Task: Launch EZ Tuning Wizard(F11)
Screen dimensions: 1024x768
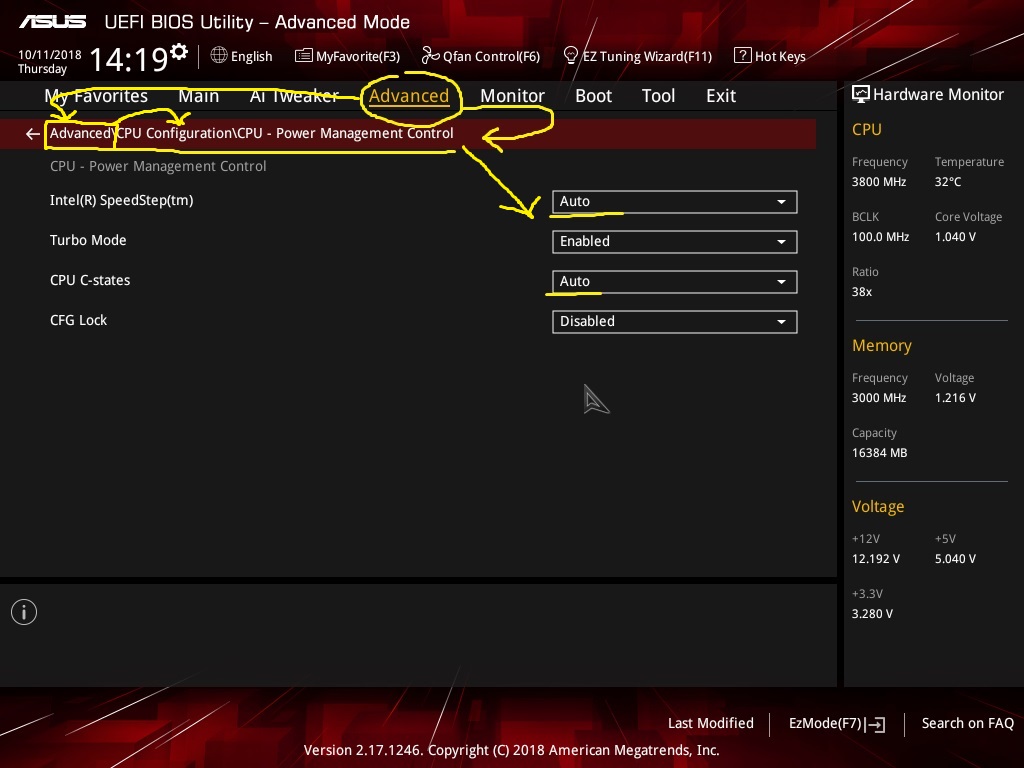Action: tap(637, 56)
